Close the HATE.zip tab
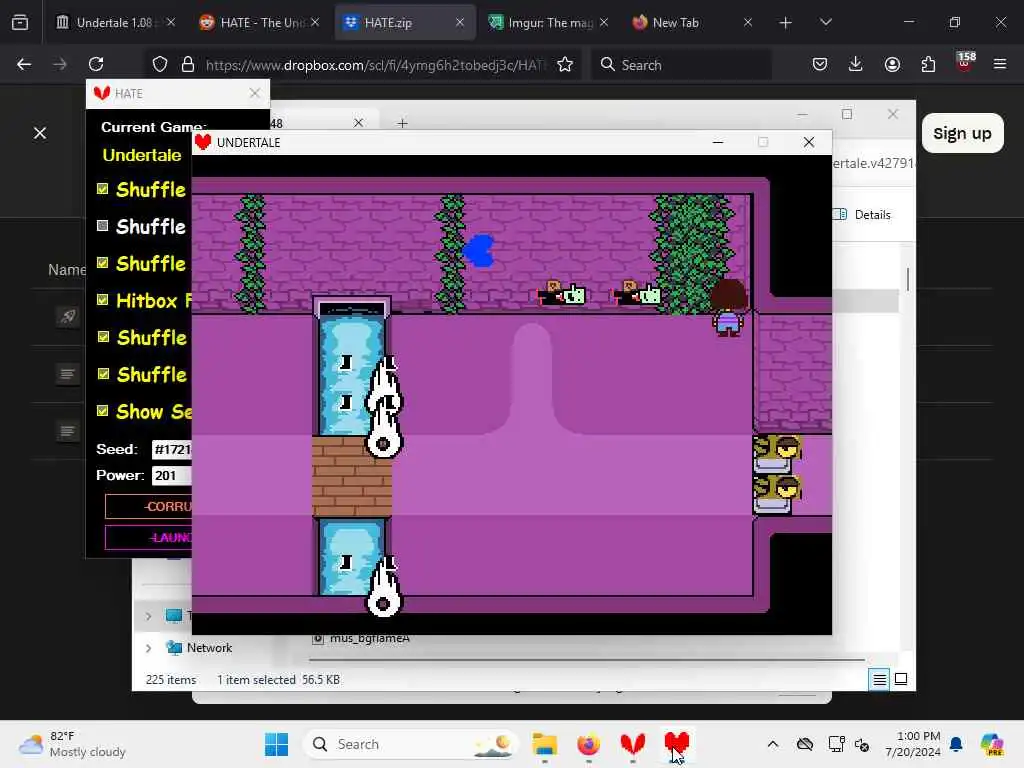 [x=460, y=22]
